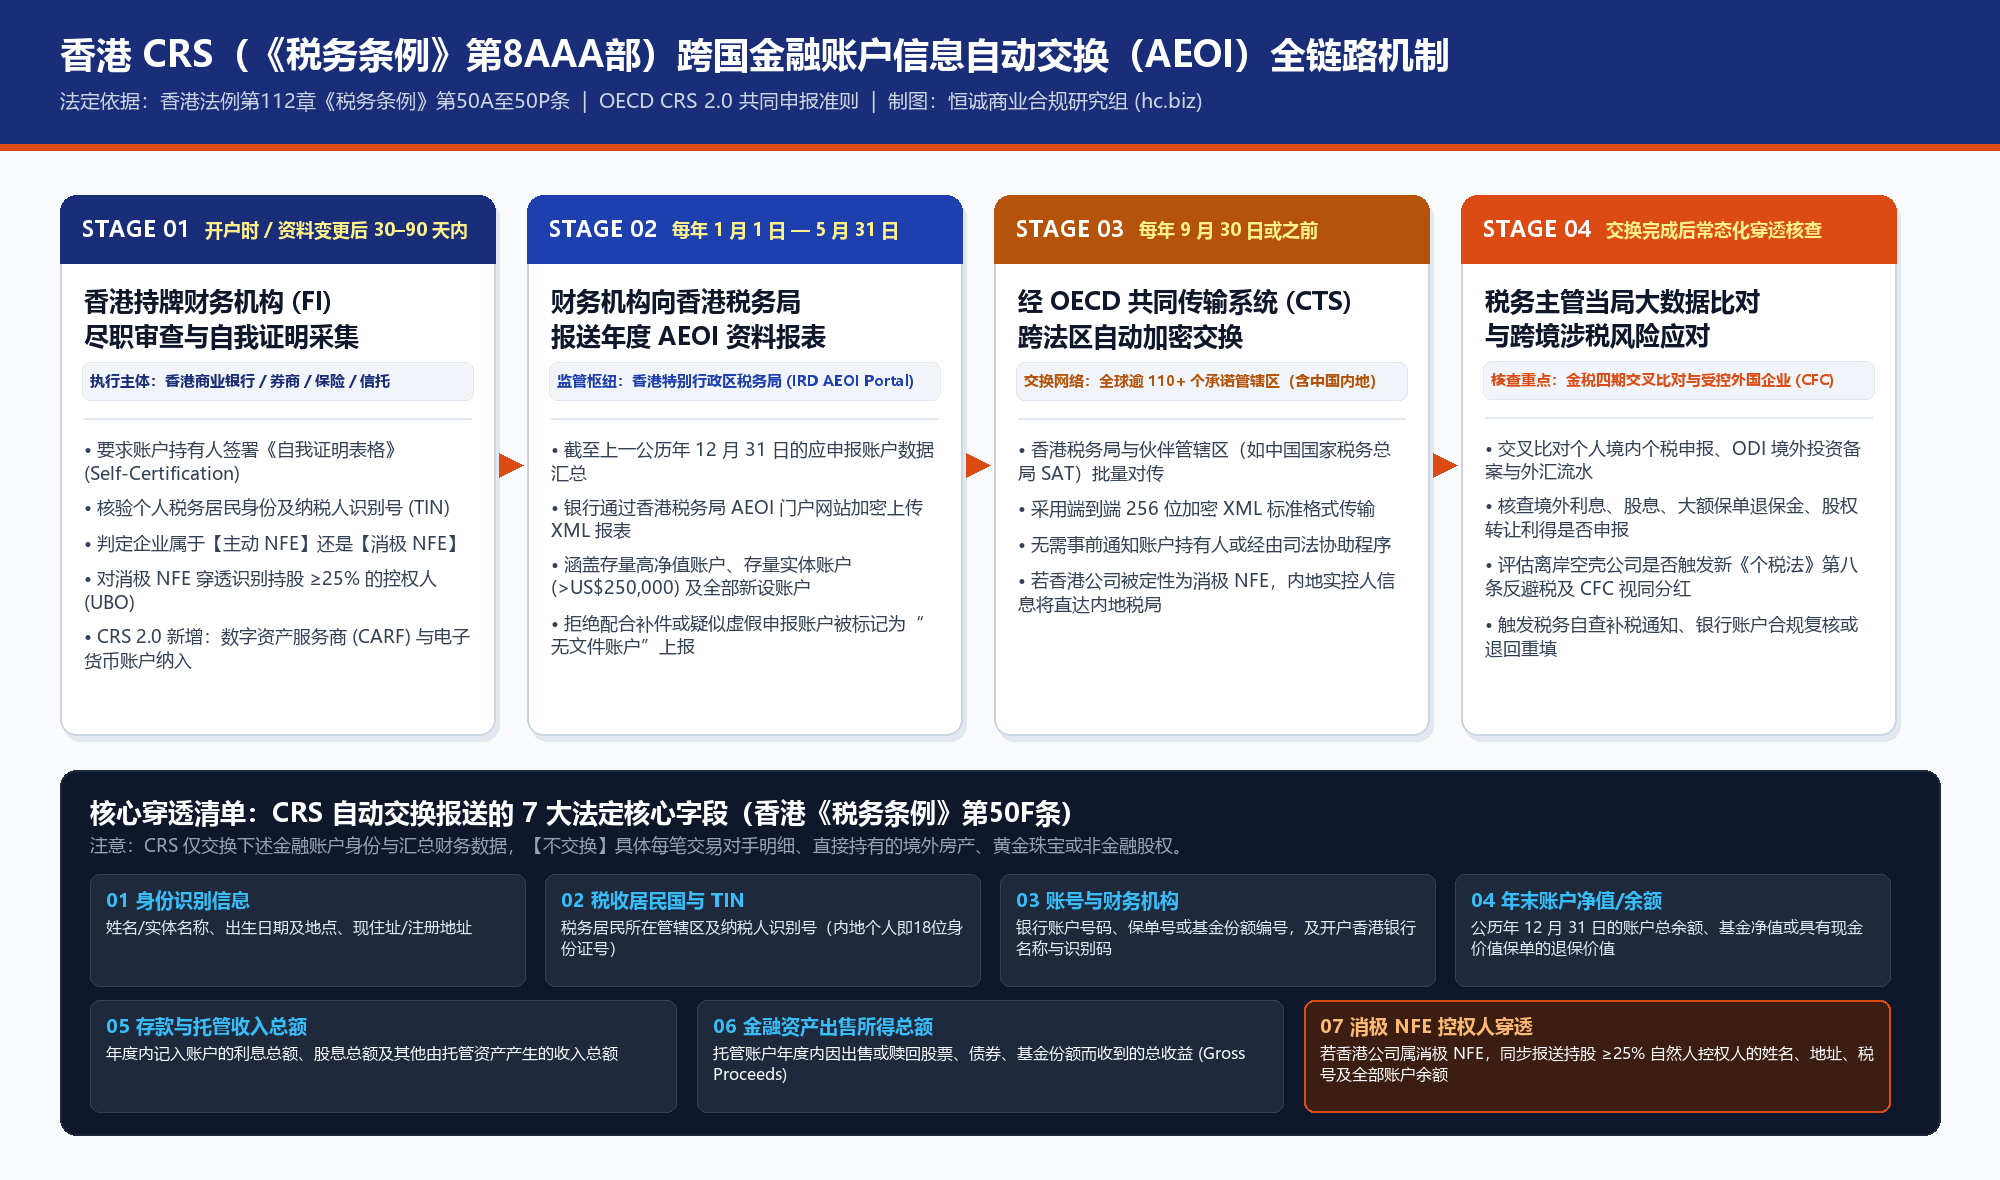Click the bullet about ODI 境外投资备案

[x=1673, y=460]
